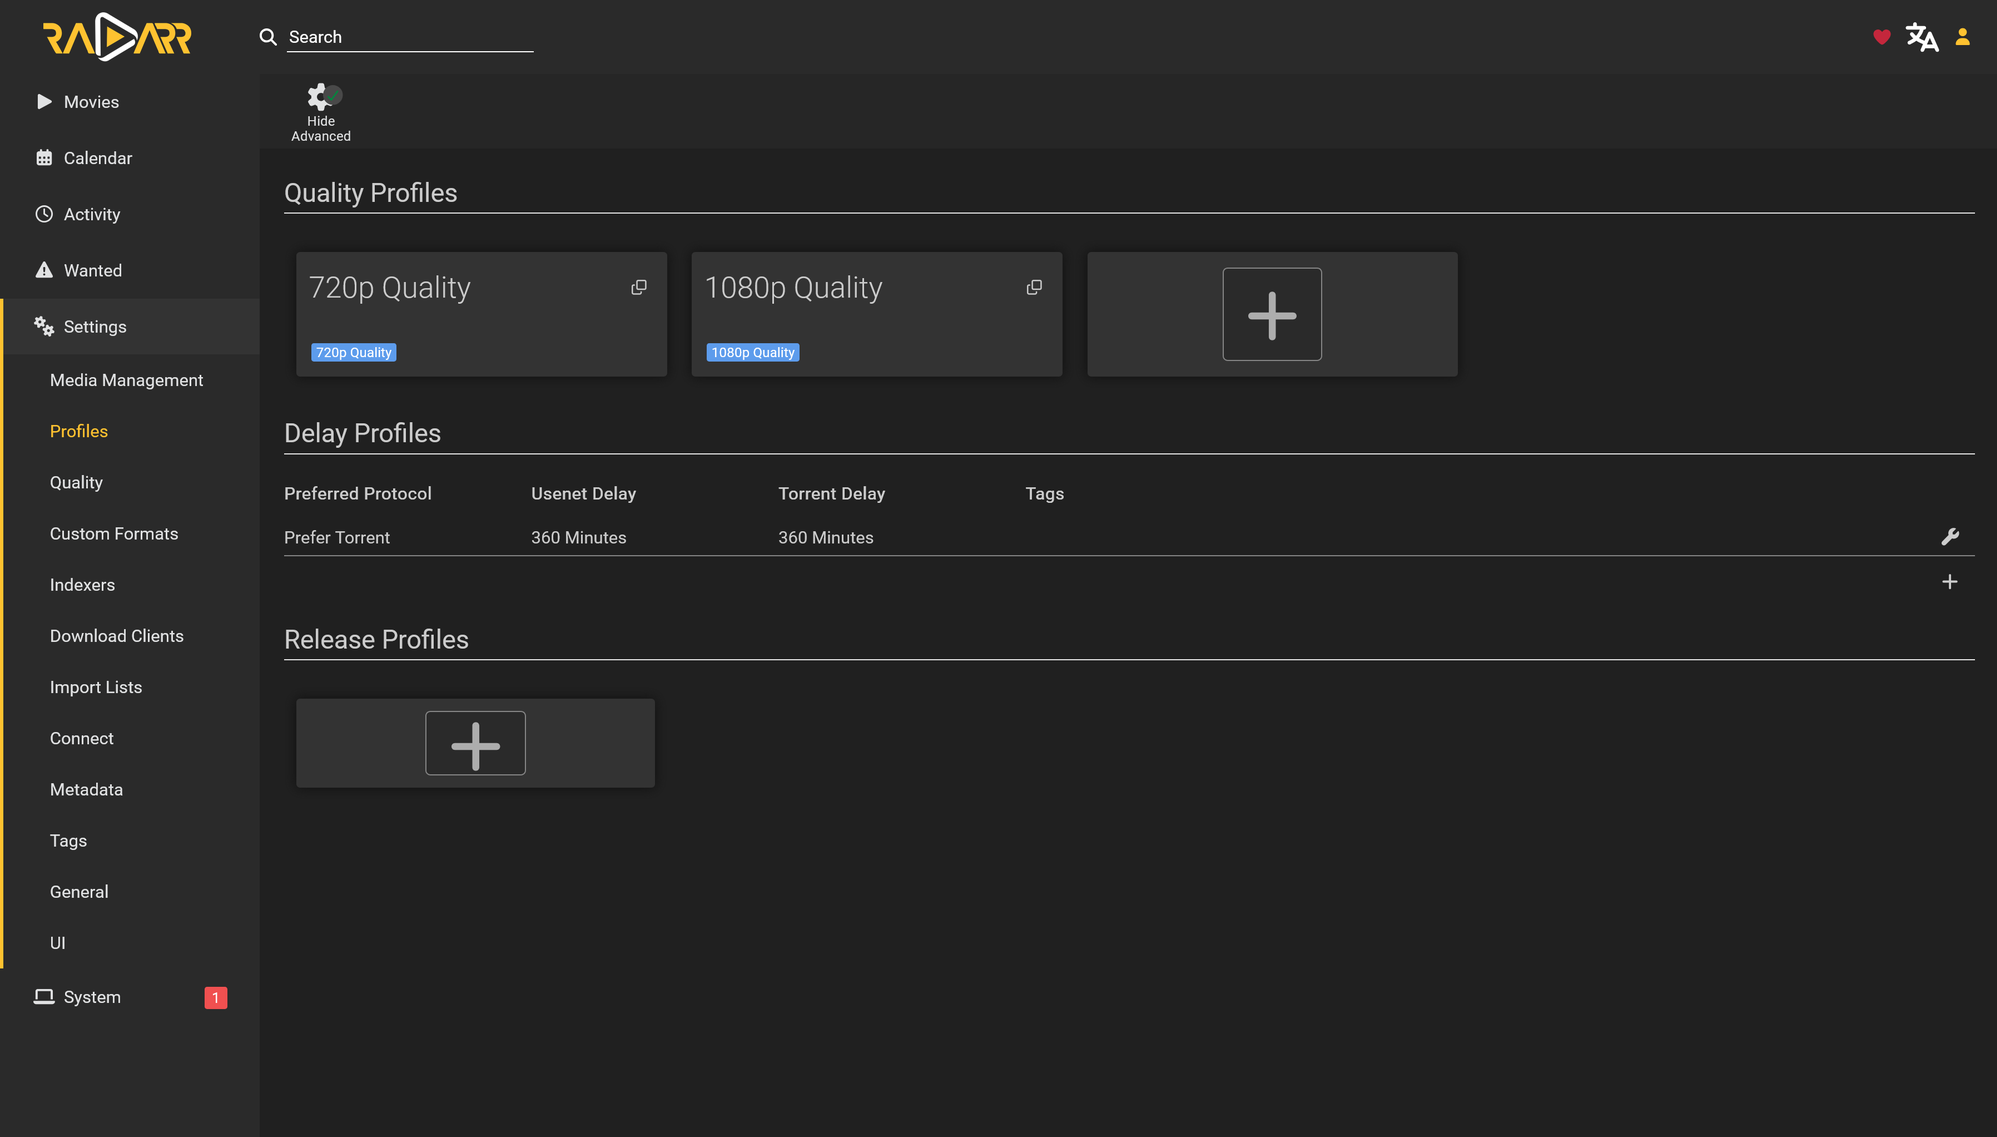The height and width of the screenshot is (1137, 1997).
Task: Open the 1080p Quality profile card
Action: pyautogui.click(x=877, y=314)
